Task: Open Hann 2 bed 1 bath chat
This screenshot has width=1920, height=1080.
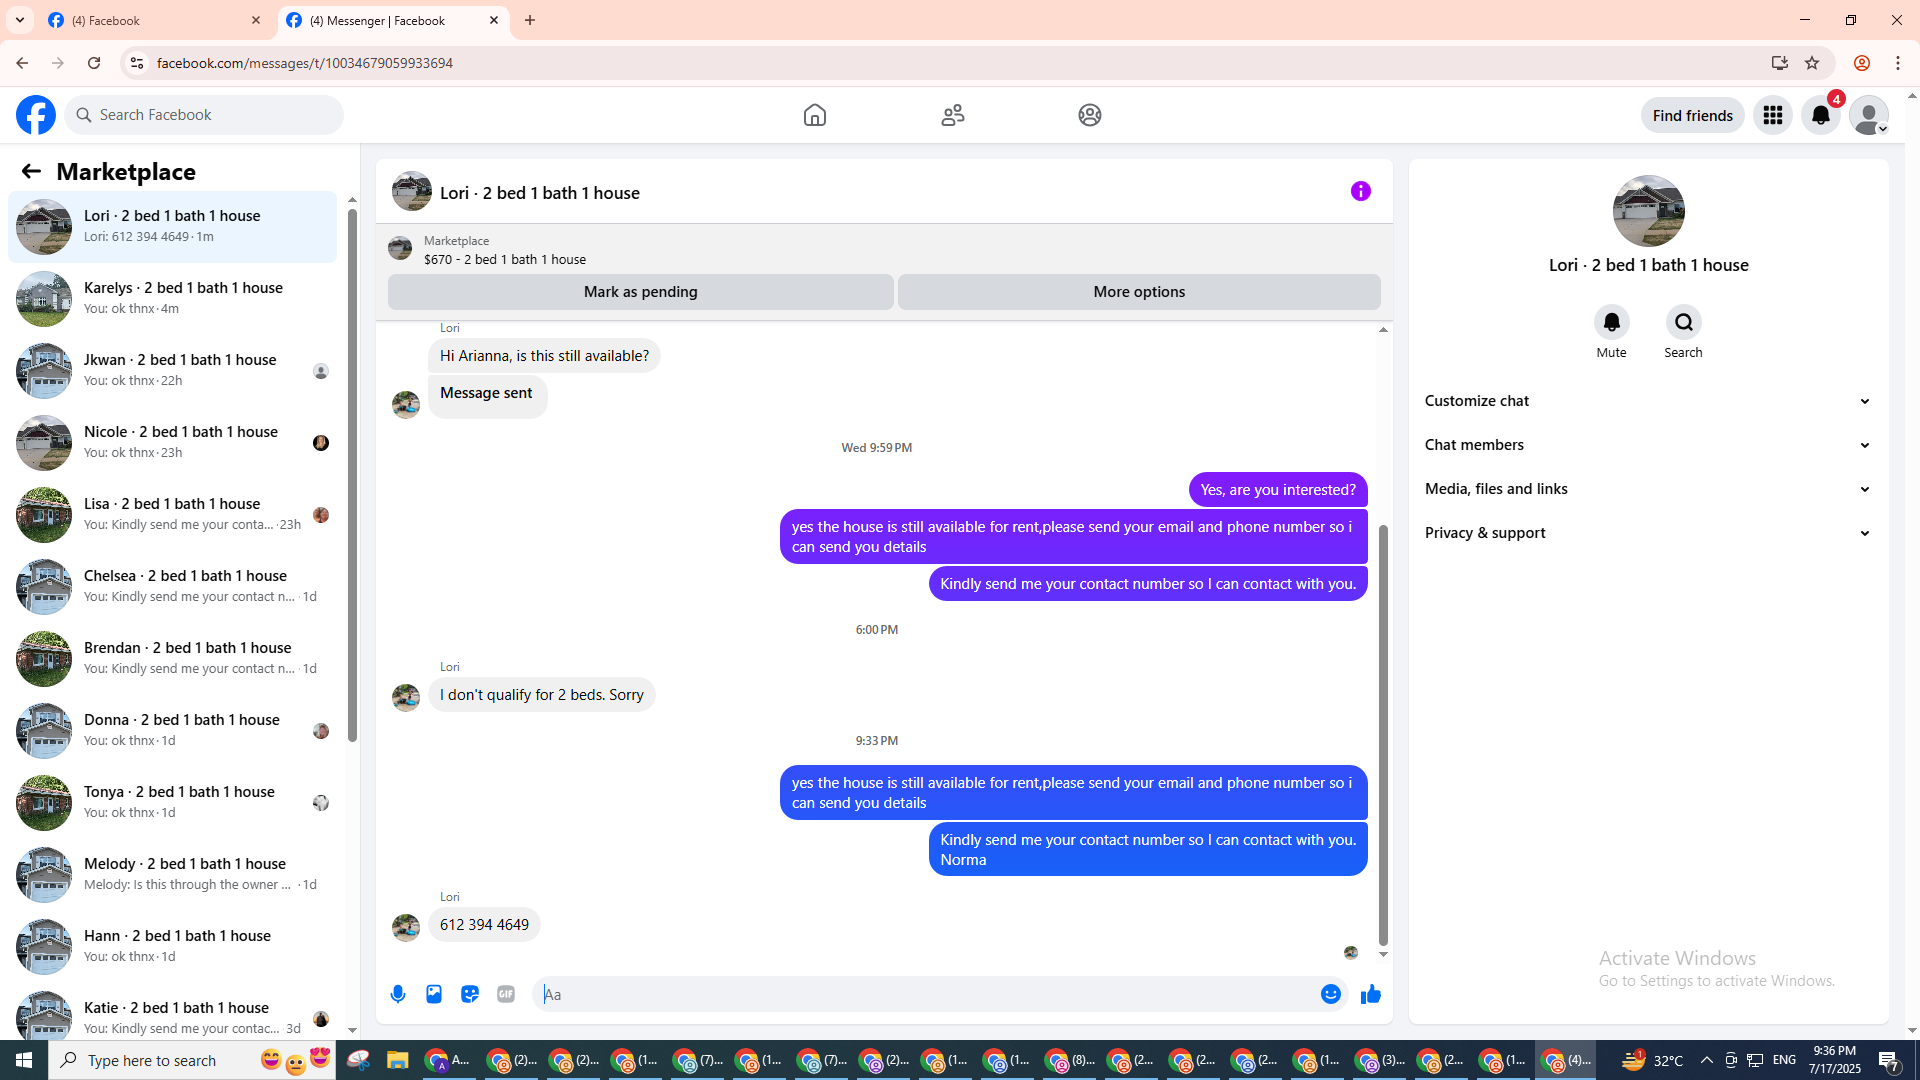Action: click(173, 946)
